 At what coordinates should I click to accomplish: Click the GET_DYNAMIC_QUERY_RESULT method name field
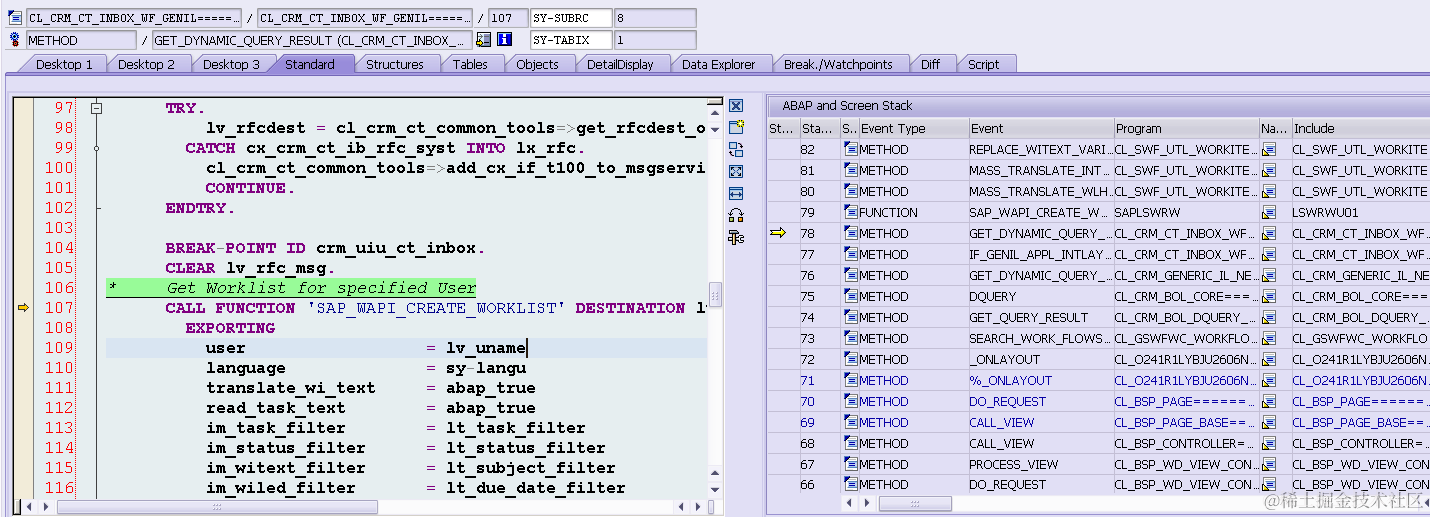(x=312, y=40)
